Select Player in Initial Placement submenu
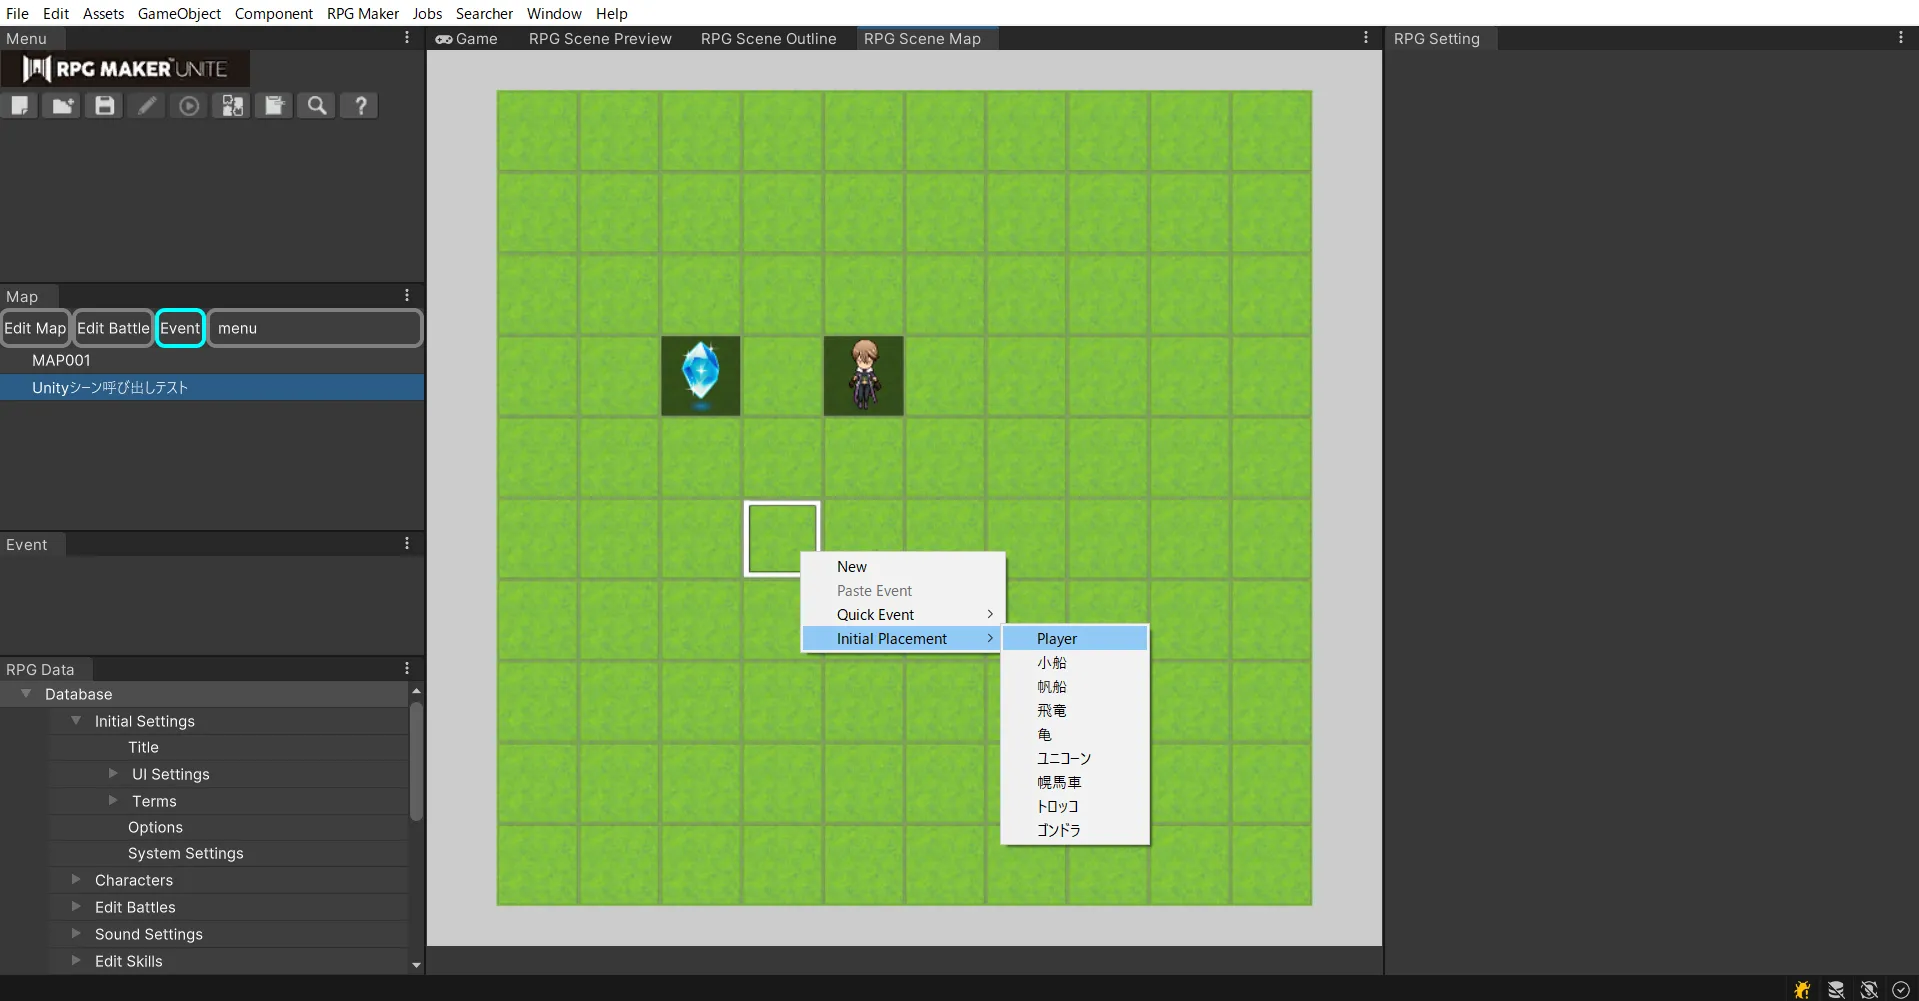The image size is (1919, 1001). pyautogui.click(x=1057, y=638)
